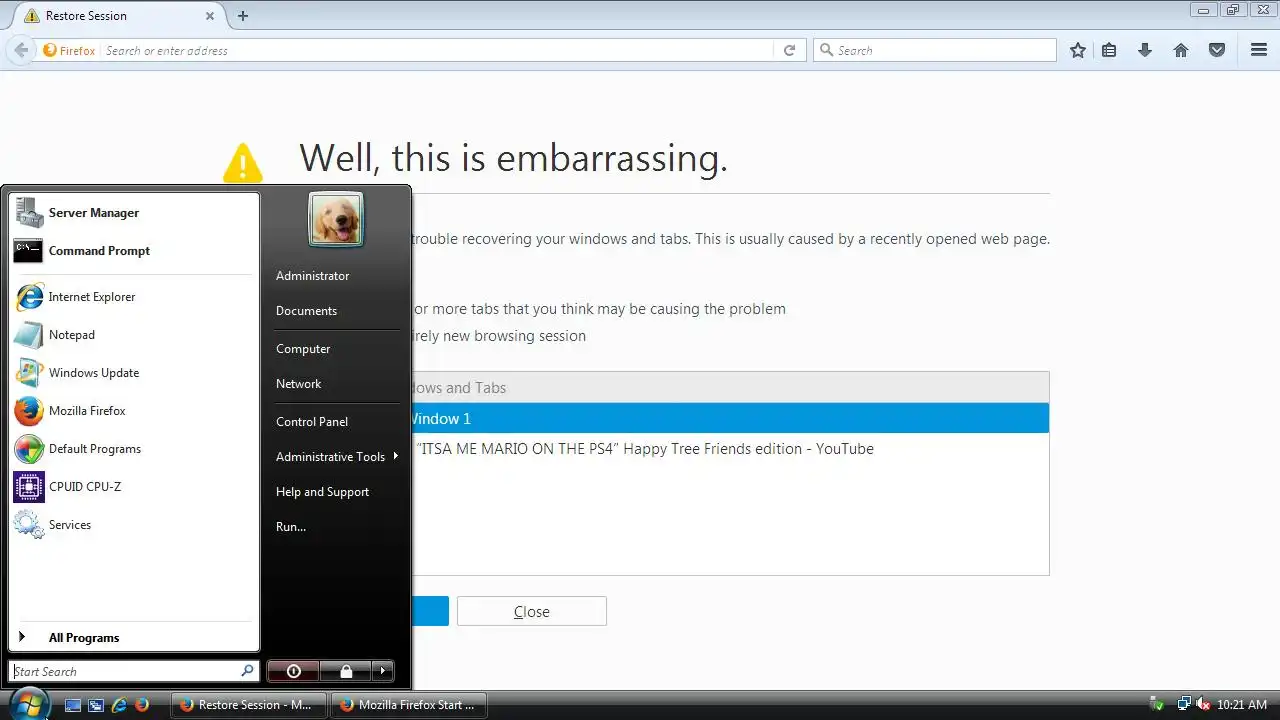This screenshot has height=720, width=1280.
Task: Click the Firefox identity icon in address bar
Action: (x=70, y=50)
